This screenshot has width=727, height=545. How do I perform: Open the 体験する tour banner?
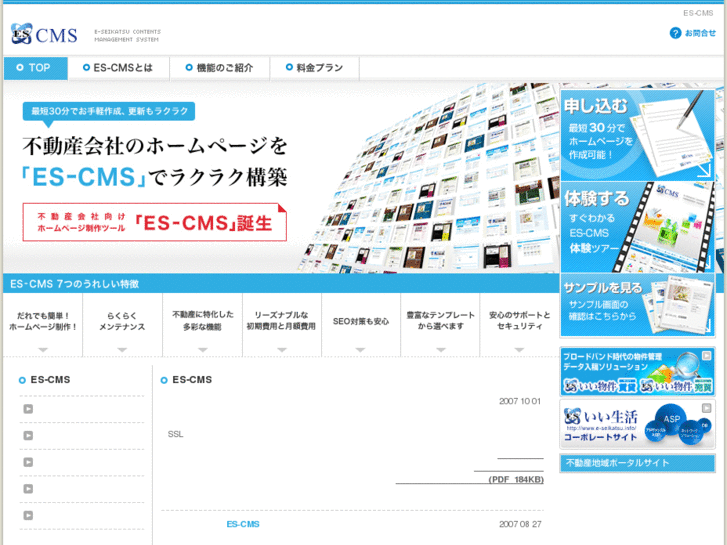point(638,227)
